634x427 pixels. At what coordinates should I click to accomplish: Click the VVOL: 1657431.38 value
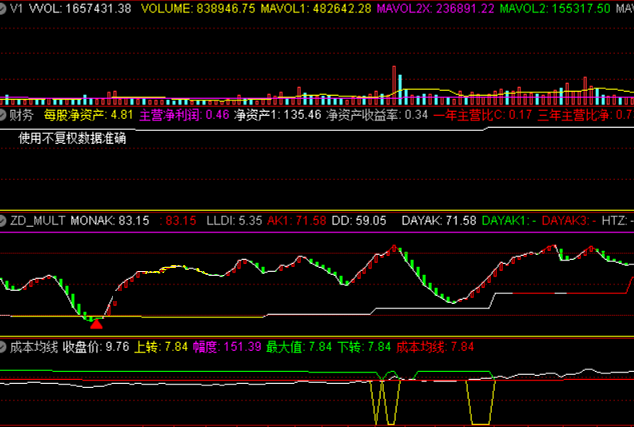[80, 8]
